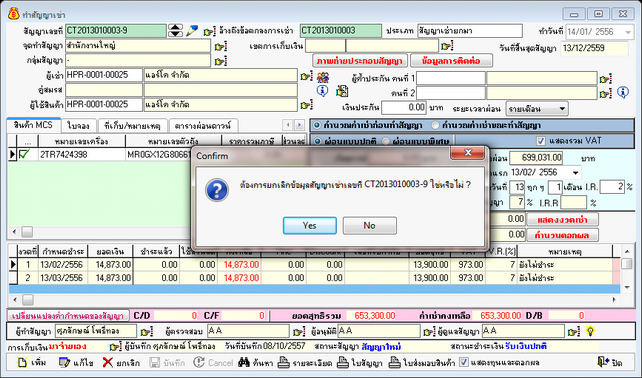Click the blue info icon under renter lookup

322,91
